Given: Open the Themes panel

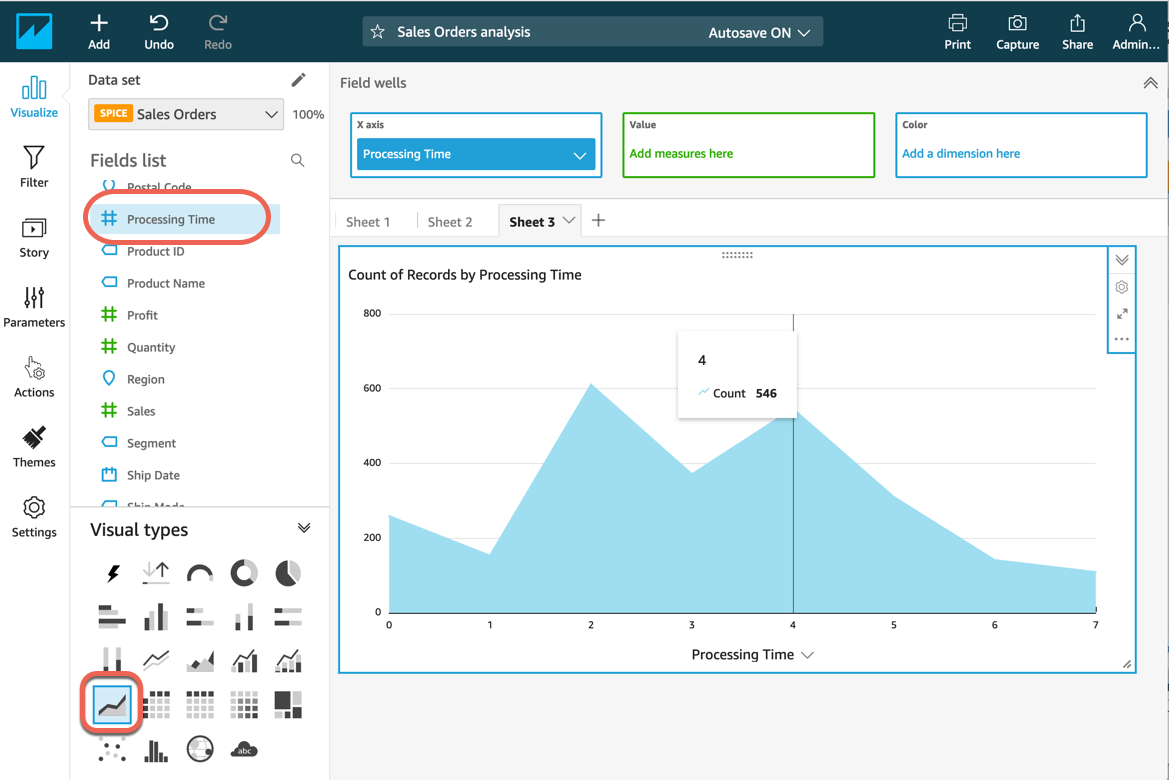Looking at the screenshot, I should coord(34,446).
